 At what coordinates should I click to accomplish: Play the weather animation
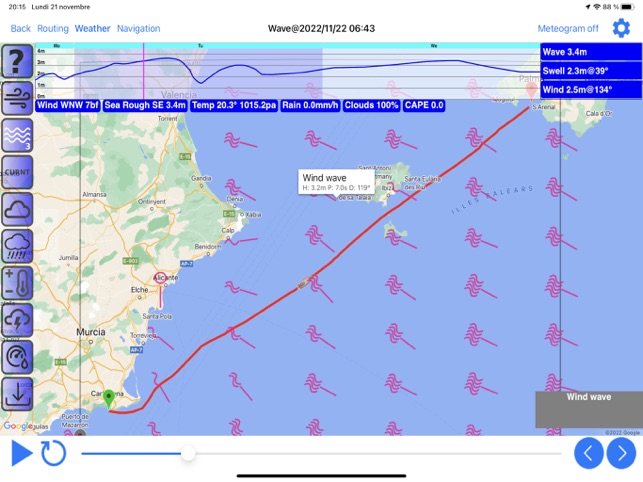[x=22, y=453]
